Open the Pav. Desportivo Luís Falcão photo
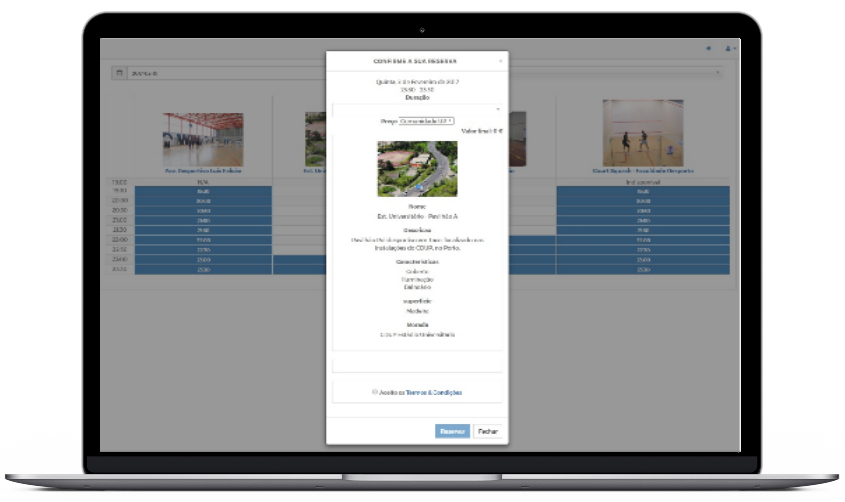Viewport: 845px width, 502px height. [x=203, y=139]
